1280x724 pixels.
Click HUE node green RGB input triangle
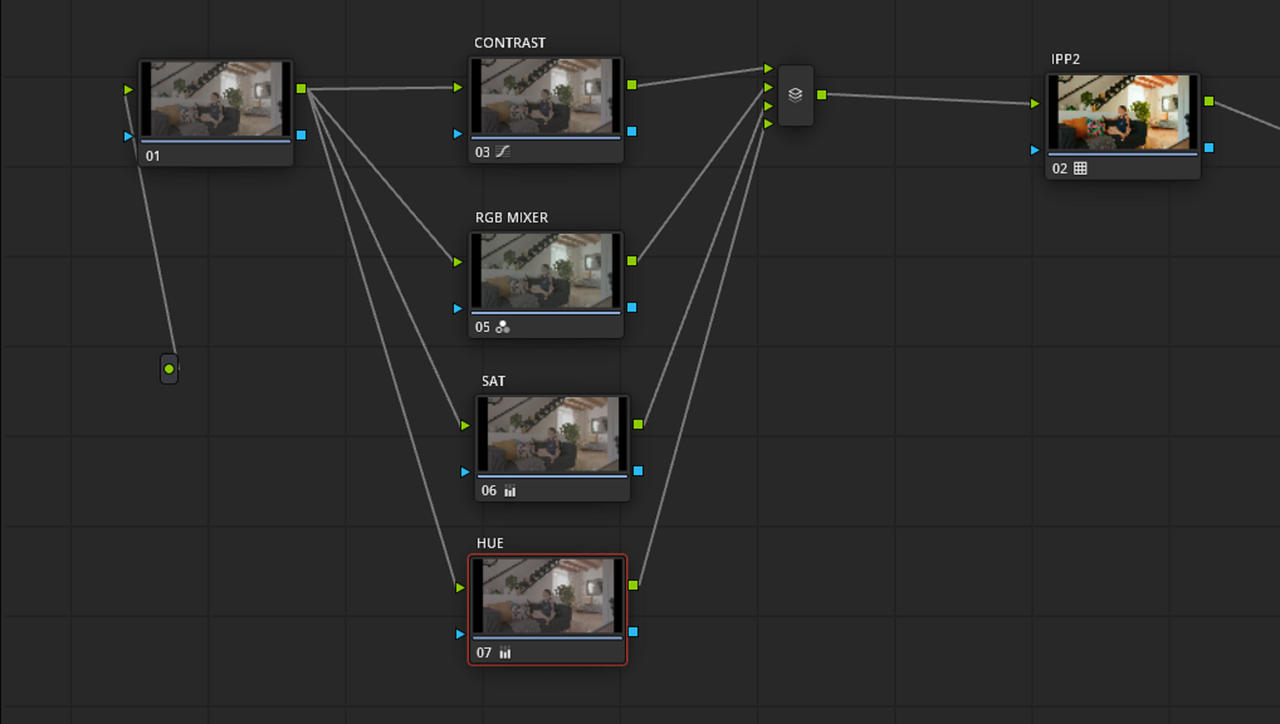[x=460, y=588]
